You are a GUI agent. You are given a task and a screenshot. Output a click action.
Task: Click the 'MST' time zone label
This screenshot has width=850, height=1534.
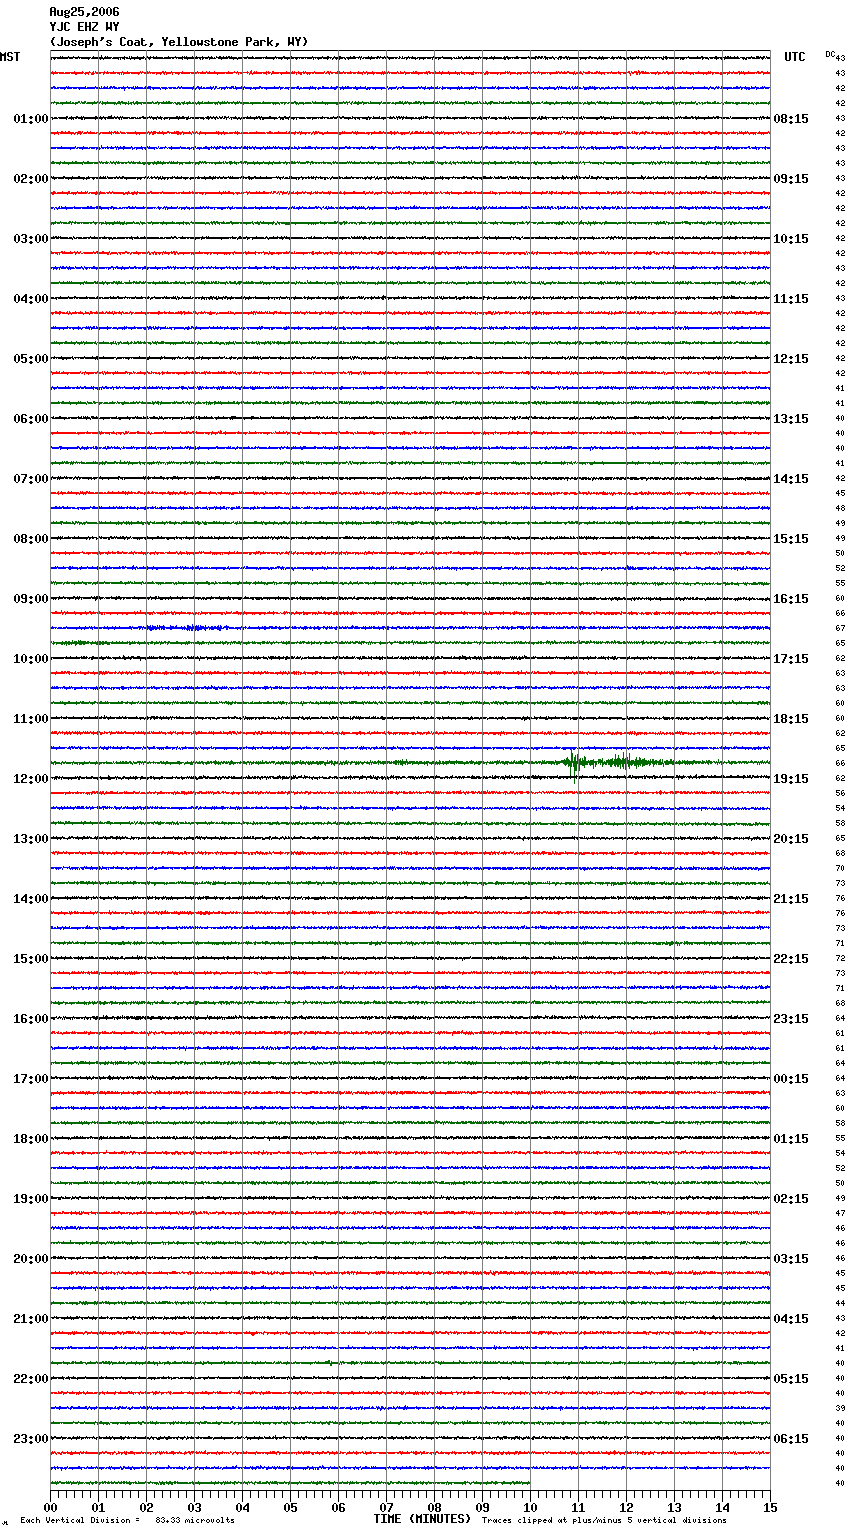coord(10,57)
